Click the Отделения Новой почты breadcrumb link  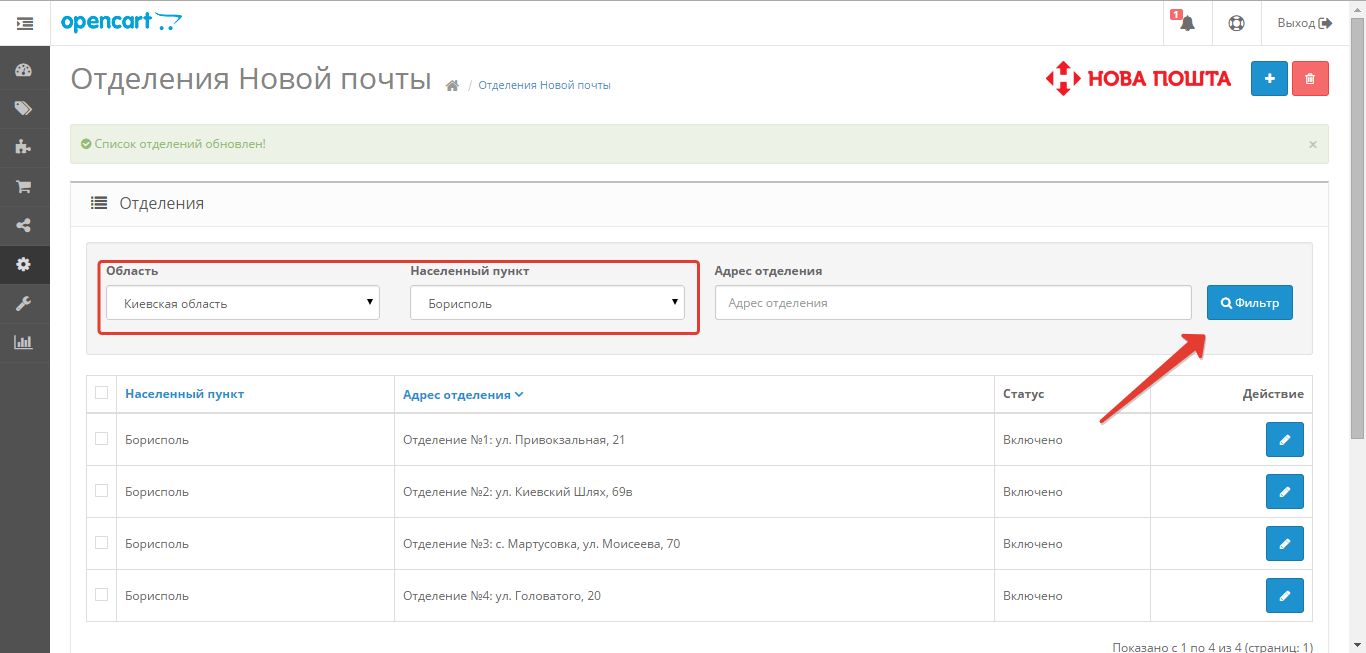click(x=544, y=85)
